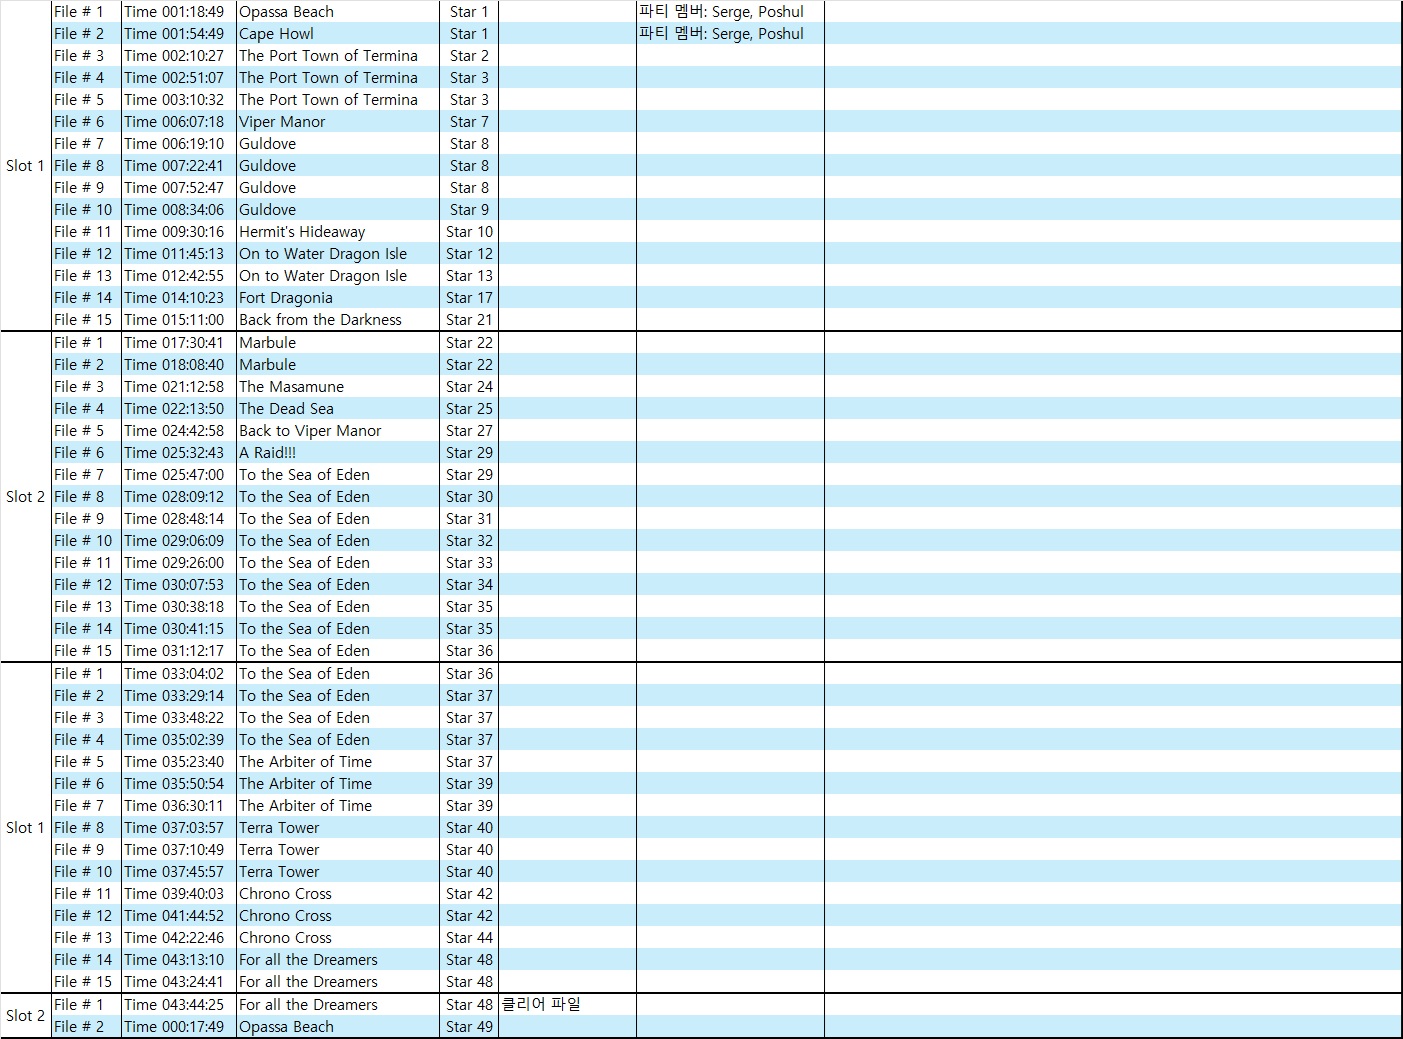The width and height of the screenshot is (1403, 1039).
Task: Click the Time 015:11:00 cell
Action: pos(179,320)
